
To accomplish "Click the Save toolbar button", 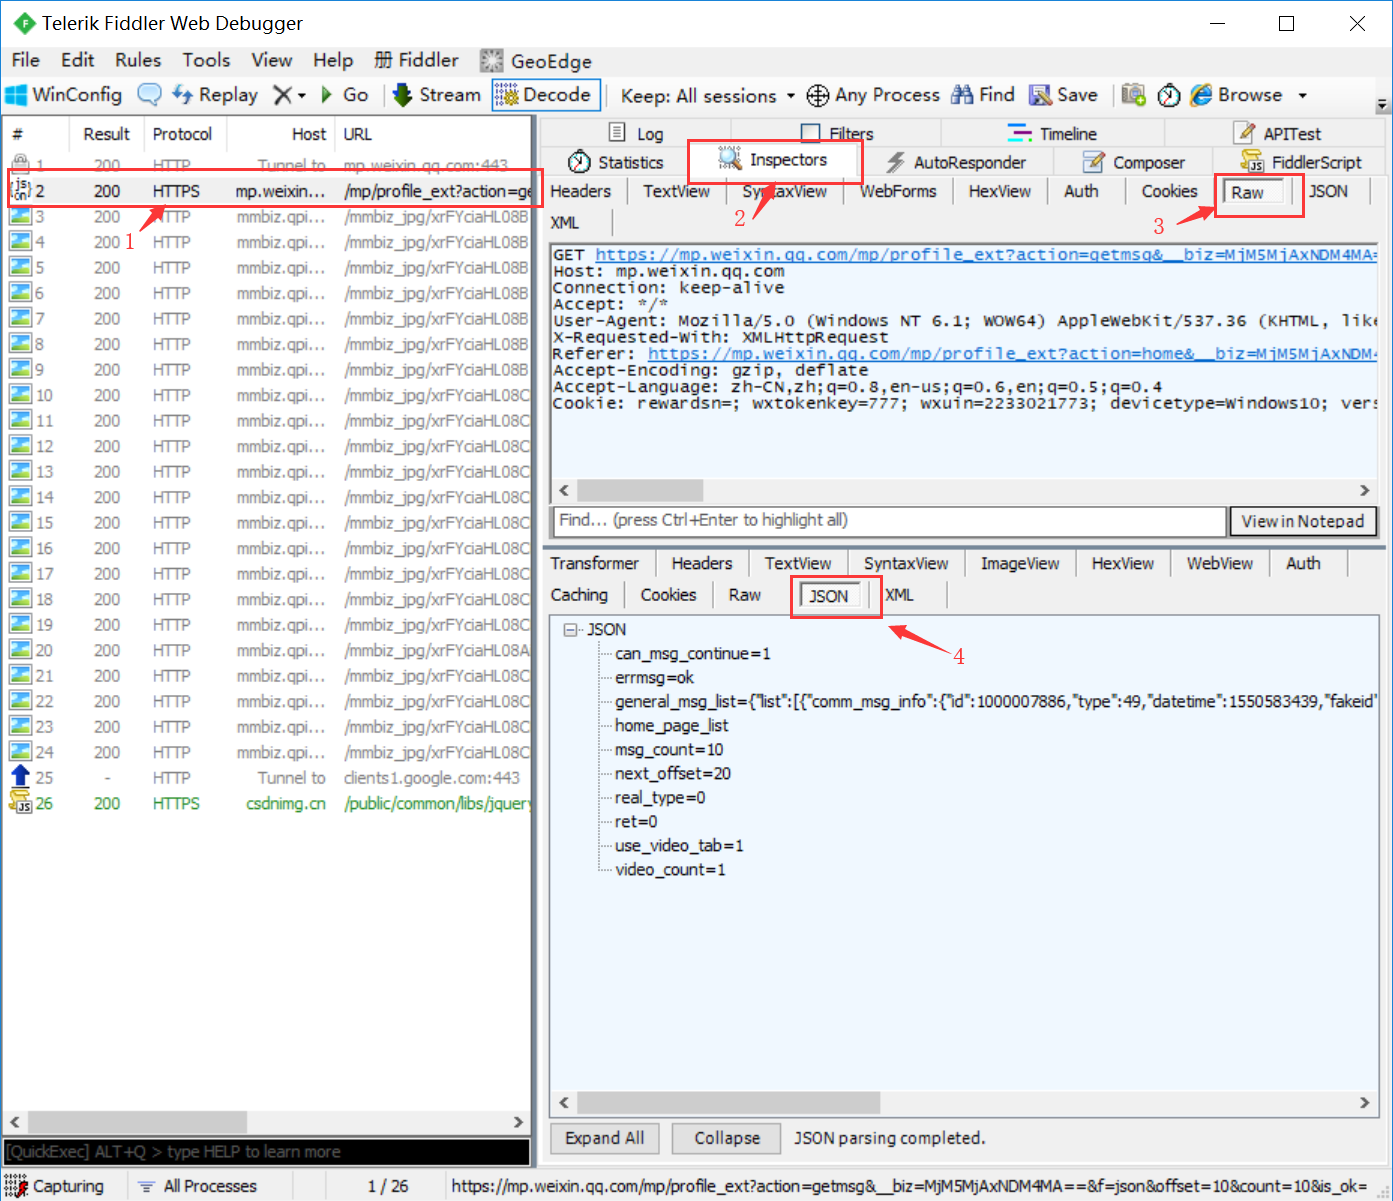I will click(x=1064, y=95).
